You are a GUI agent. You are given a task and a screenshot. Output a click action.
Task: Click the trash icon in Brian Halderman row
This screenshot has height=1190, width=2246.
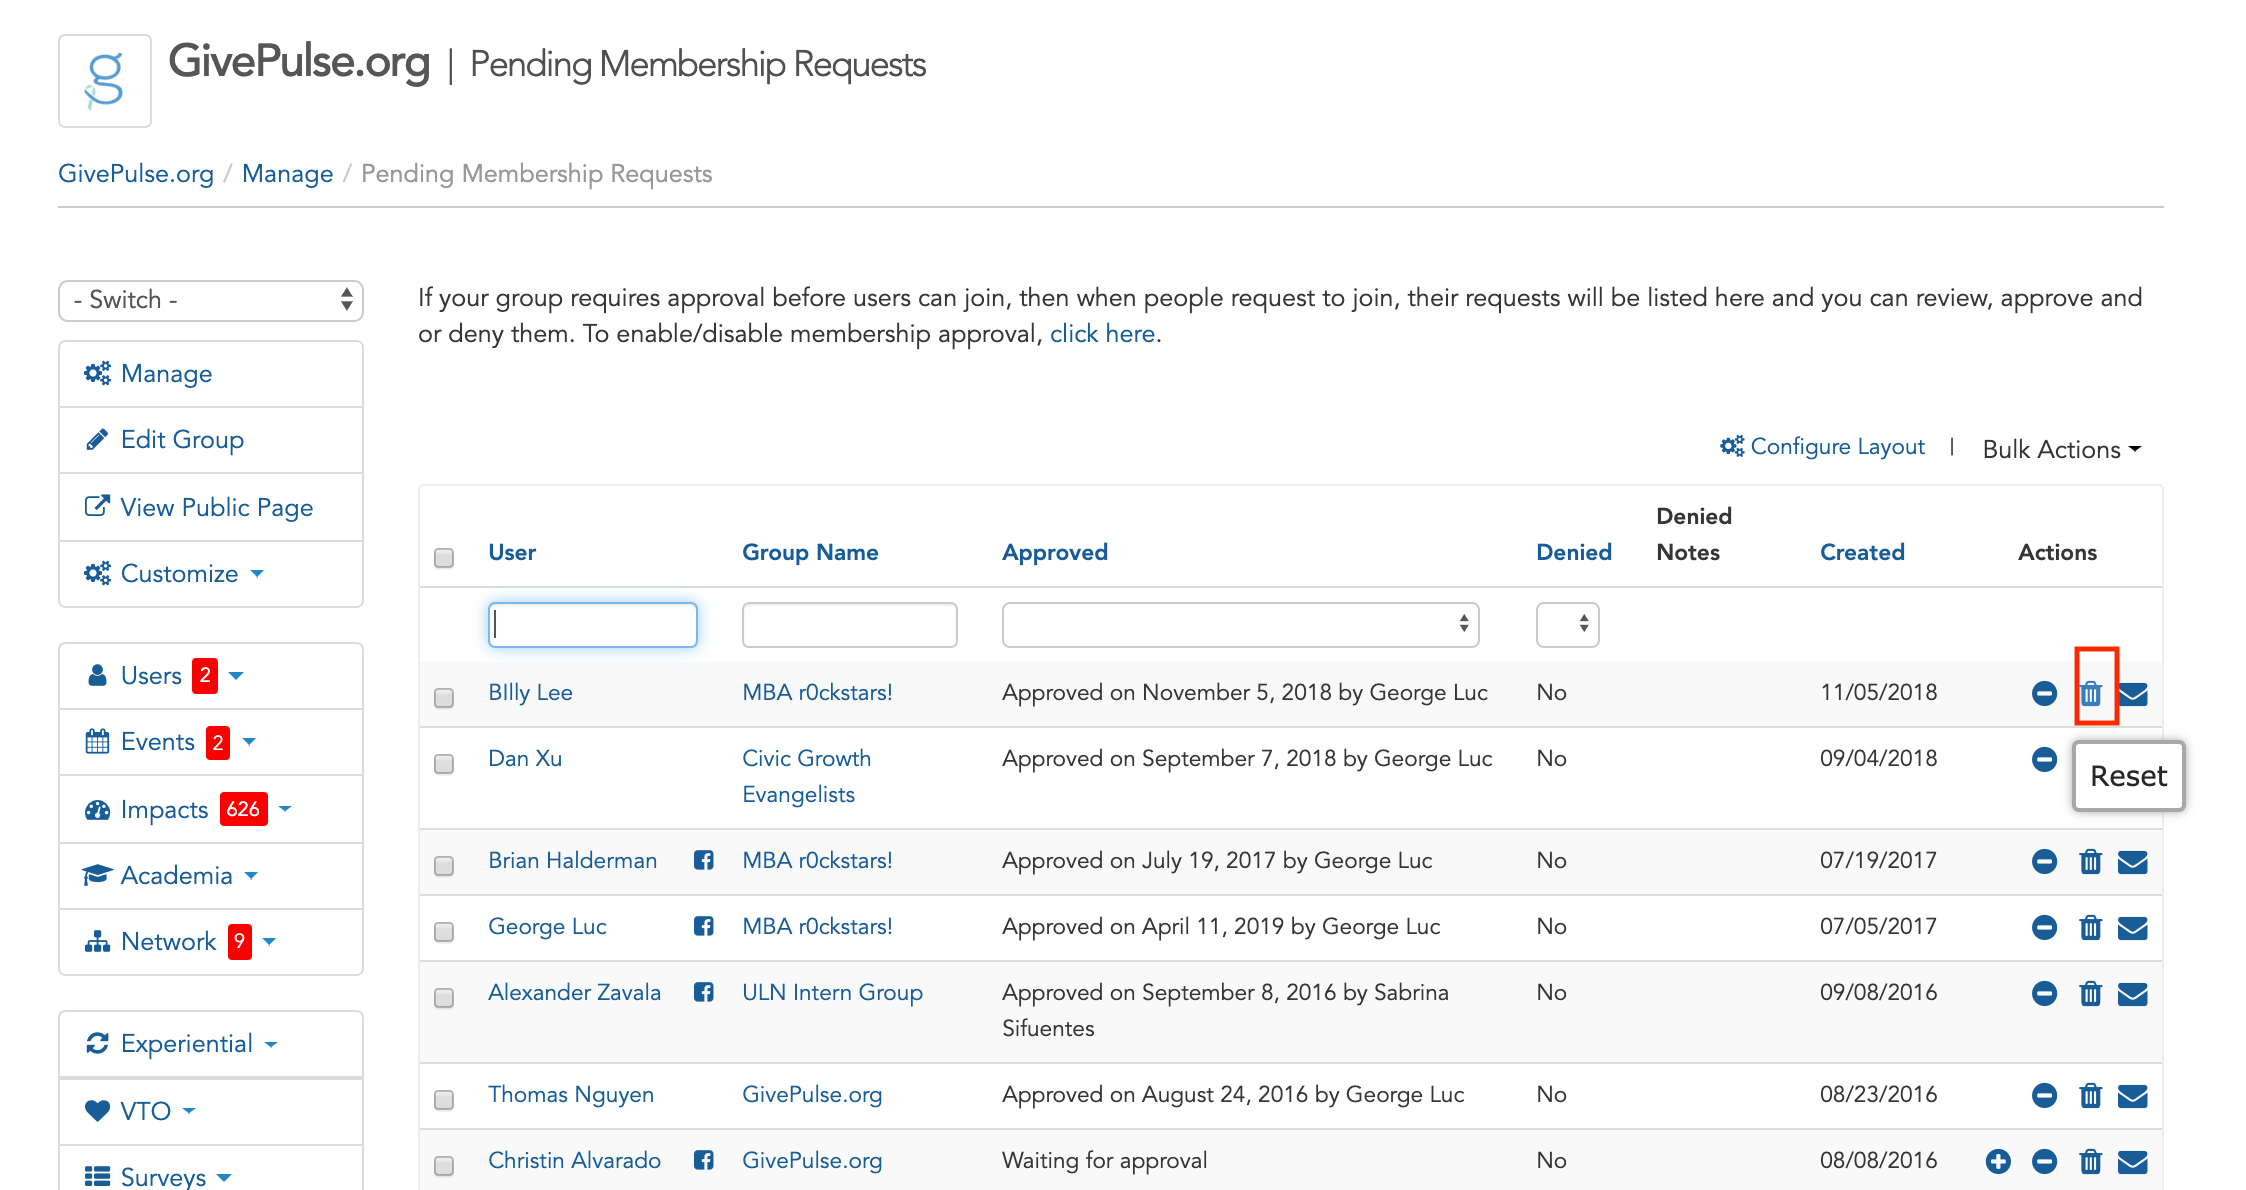pos(2091,861)
